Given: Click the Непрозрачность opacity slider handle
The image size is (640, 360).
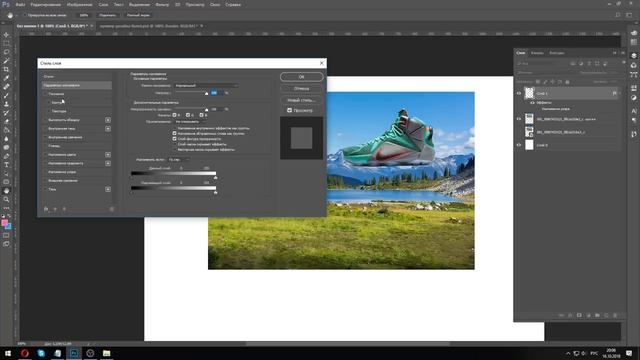Looking at the screenshot, I should point(207,94).
